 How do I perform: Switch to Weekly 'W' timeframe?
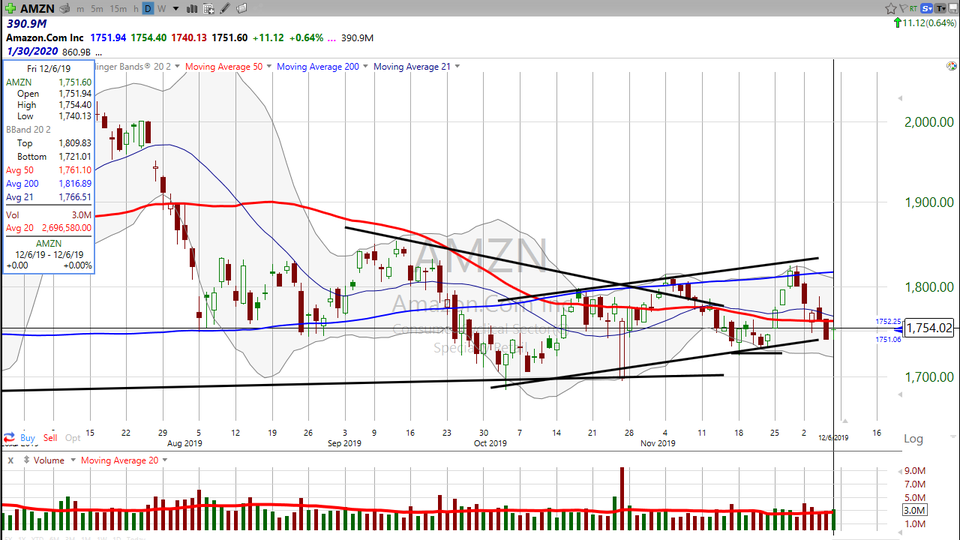pos(162,9)
